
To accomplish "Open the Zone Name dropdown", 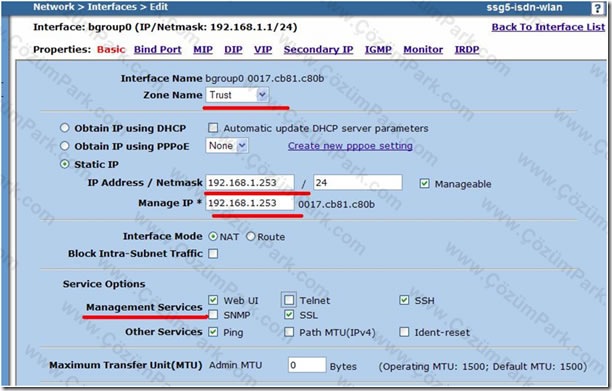I will 237,95.
